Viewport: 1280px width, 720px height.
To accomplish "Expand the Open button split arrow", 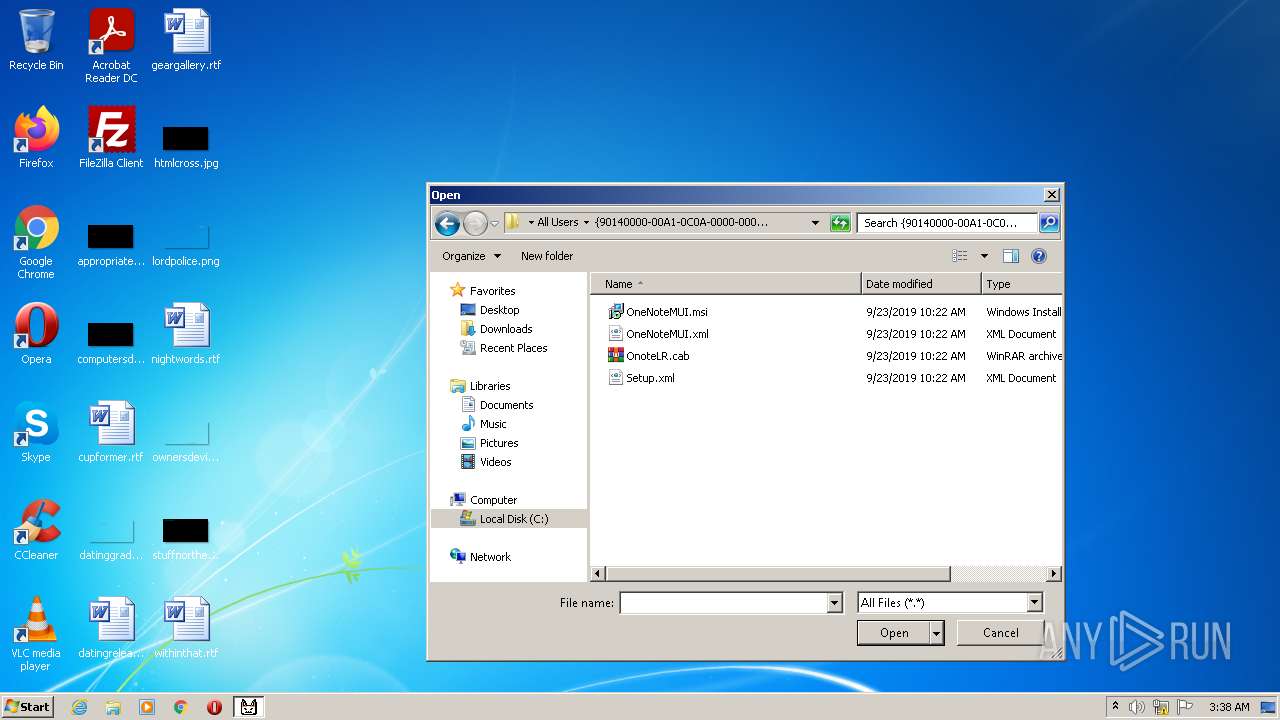I will coord(936,633).
